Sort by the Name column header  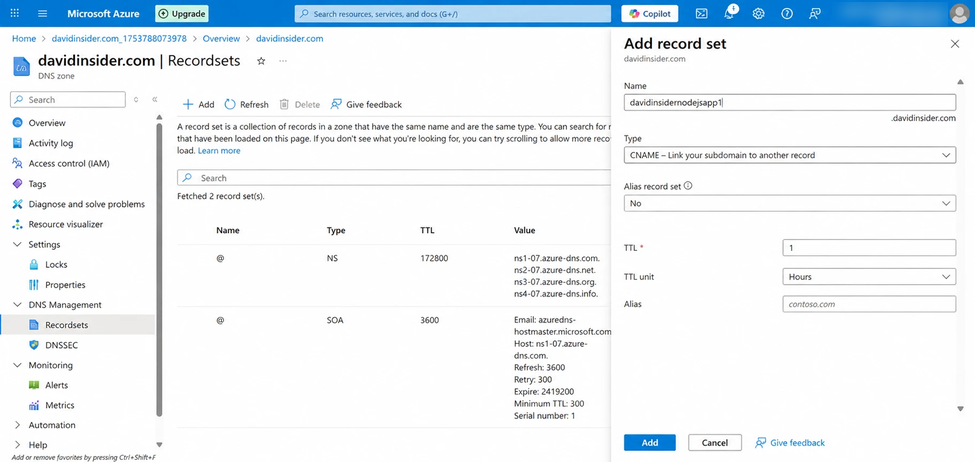coord(228,230)
